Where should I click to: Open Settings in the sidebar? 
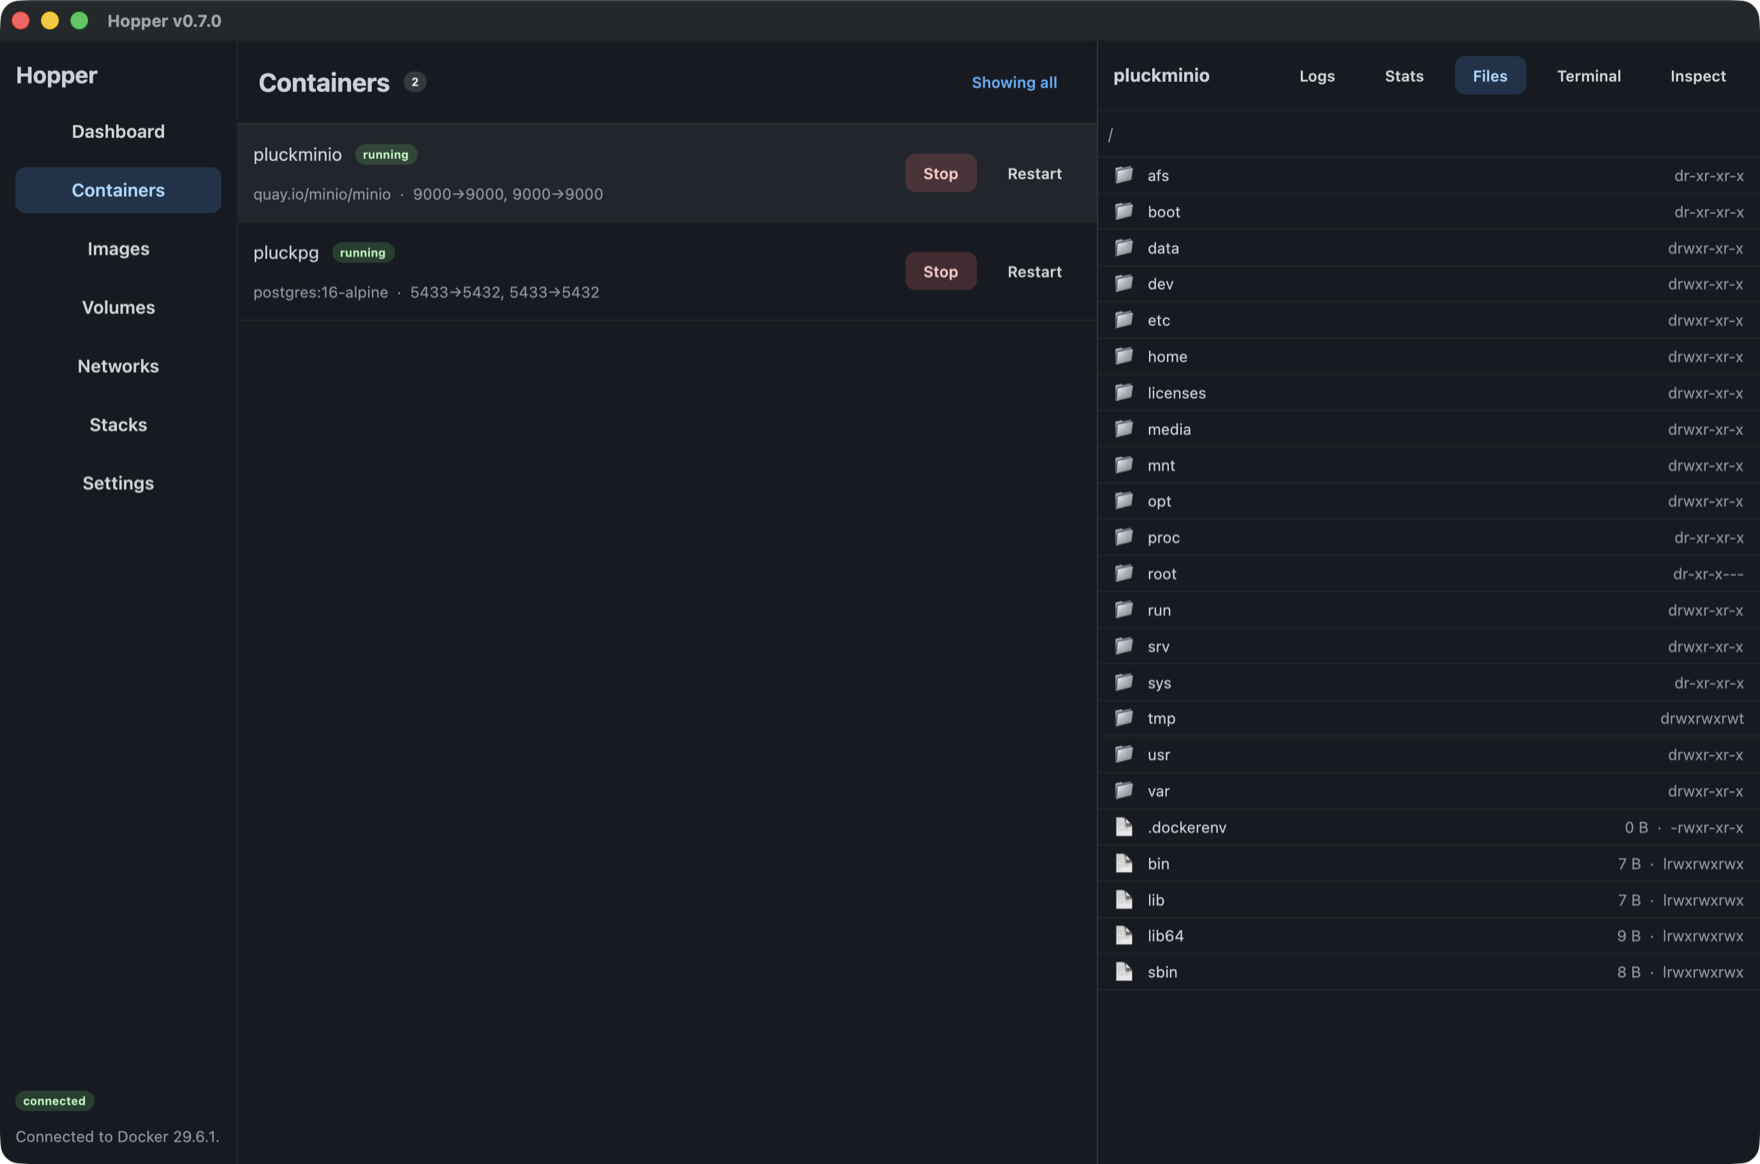click(118, 483)
